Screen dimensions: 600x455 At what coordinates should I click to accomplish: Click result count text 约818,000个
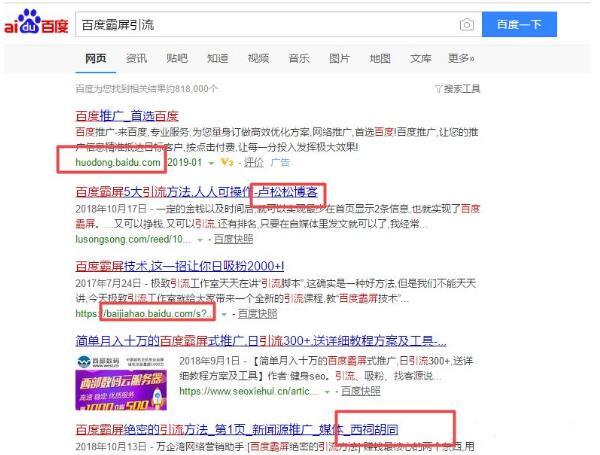pos(191,89)
